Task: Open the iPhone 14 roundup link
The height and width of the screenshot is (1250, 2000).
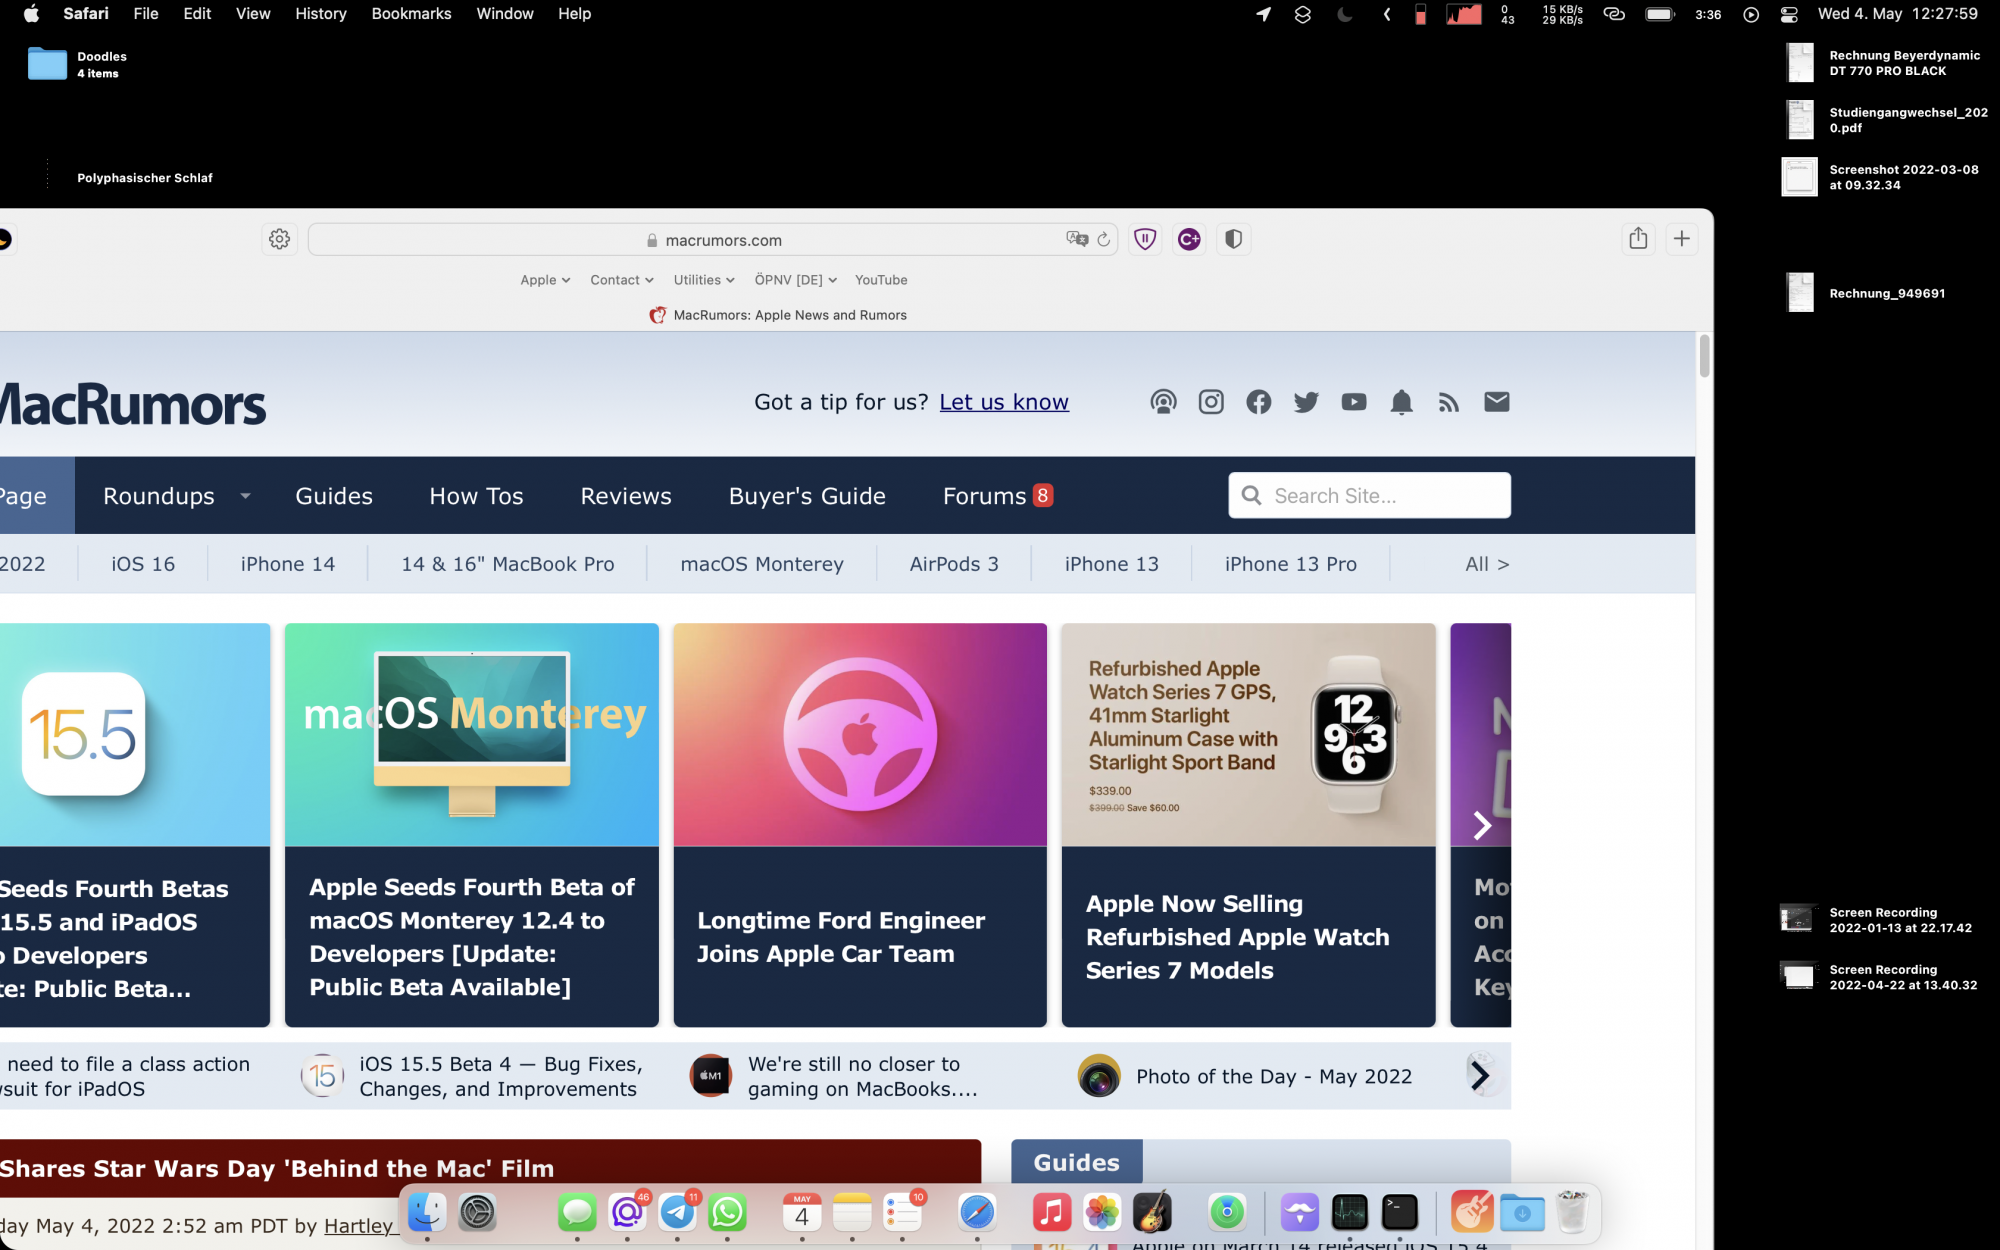Action: point(288,564)
